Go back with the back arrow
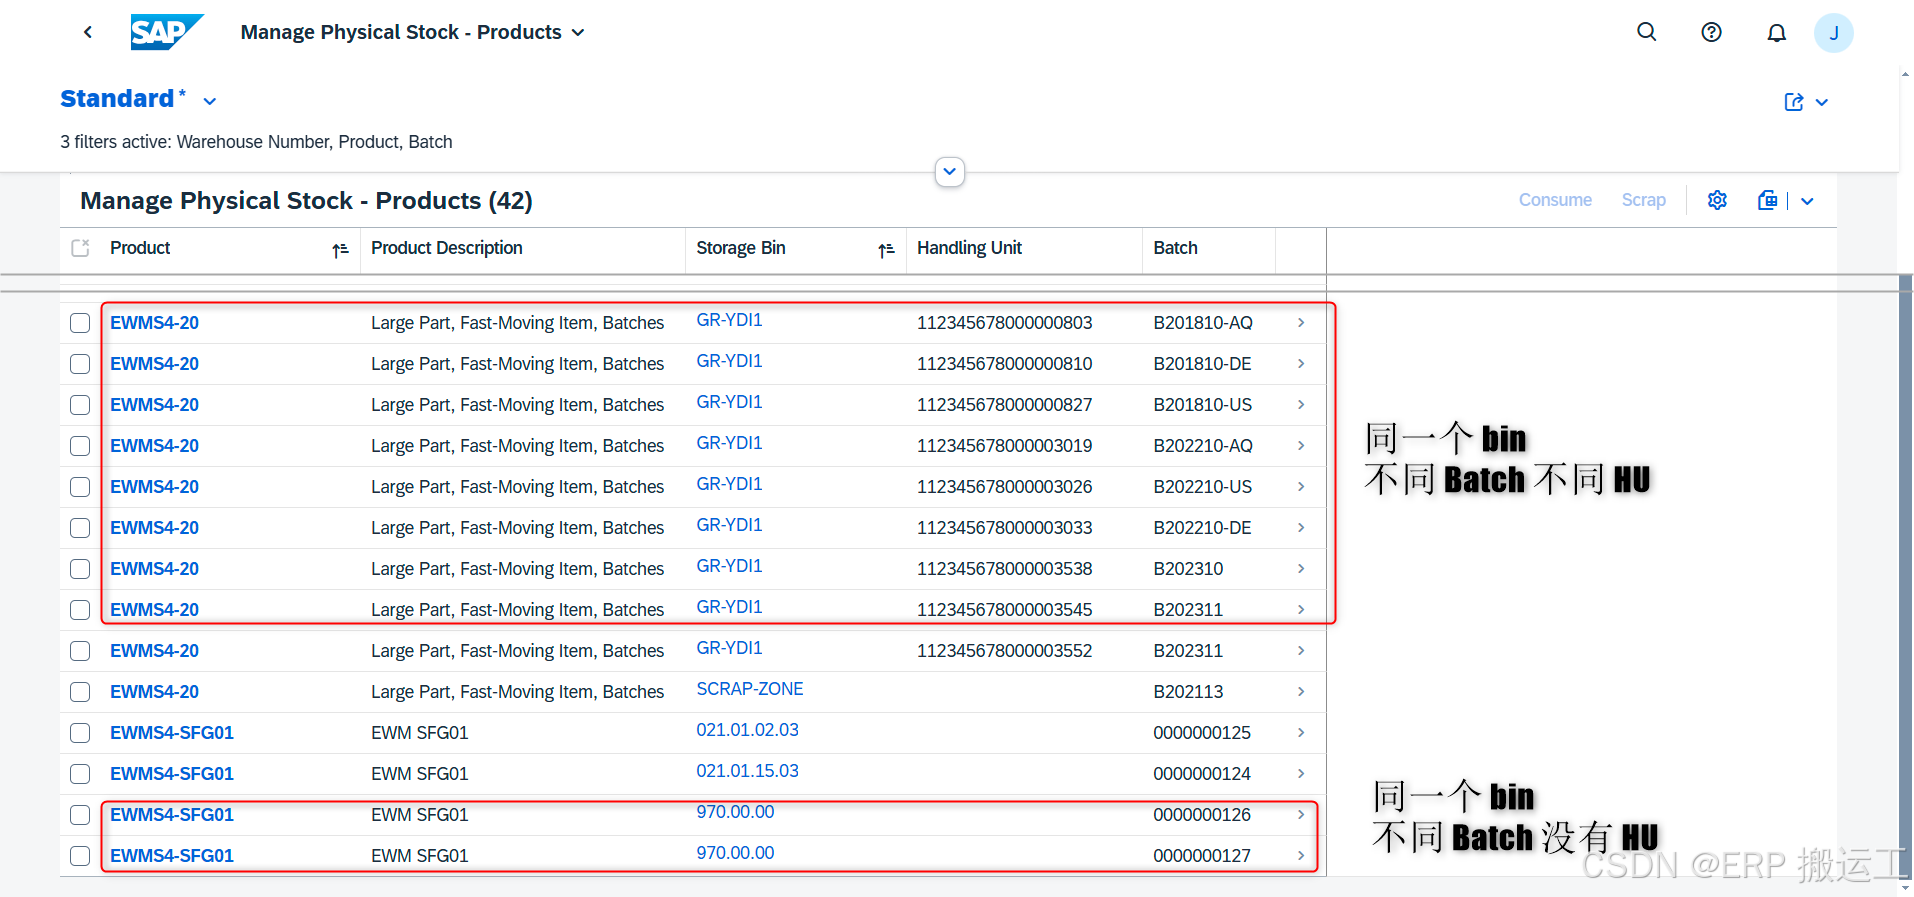 coord(88,32)
